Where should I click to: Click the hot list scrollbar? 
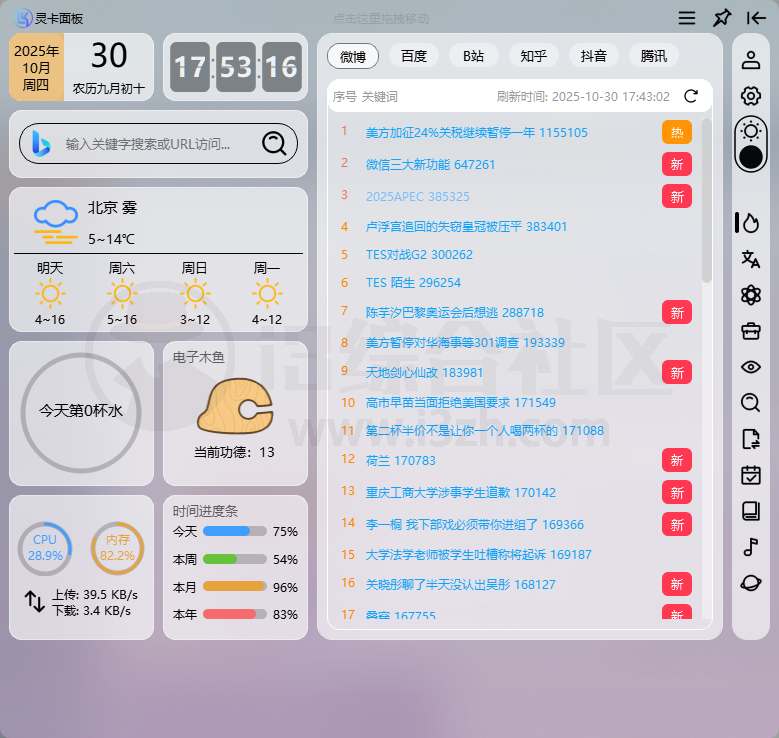coord(706,201)
